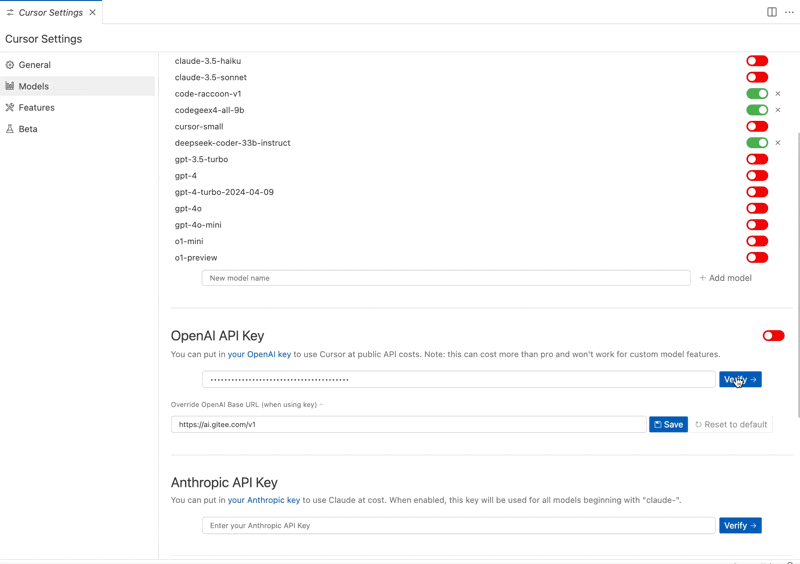This screenshot has width=800, height=564.
Task: Click the cursor-small model name
Action: pos(199,127)
